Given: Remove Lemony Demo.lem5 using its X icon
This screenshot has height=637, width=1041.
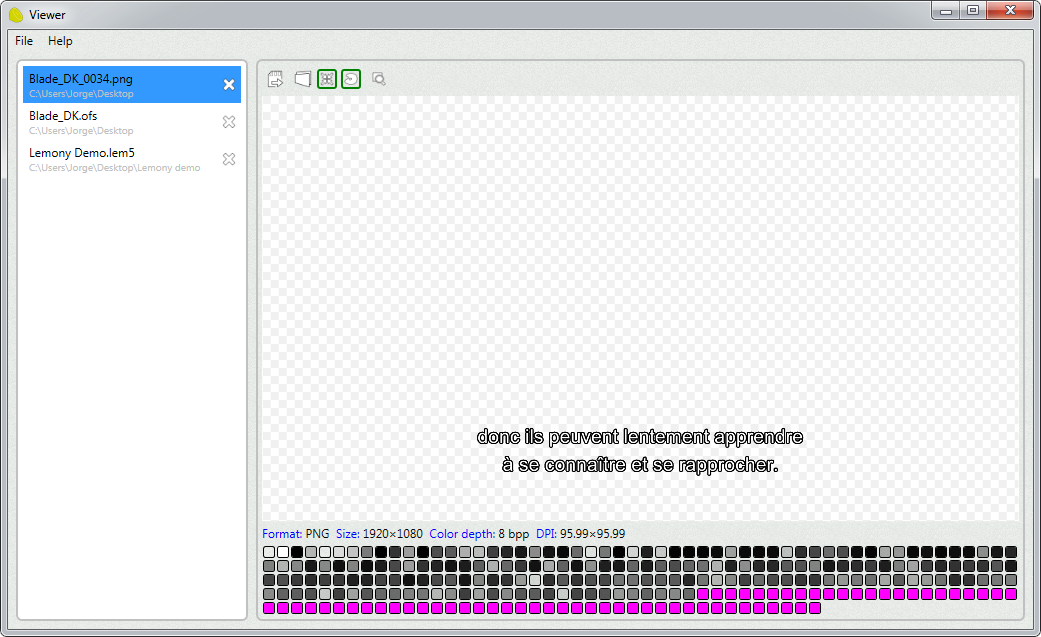Looking at the screenshot, I should (x=229, y=159).
